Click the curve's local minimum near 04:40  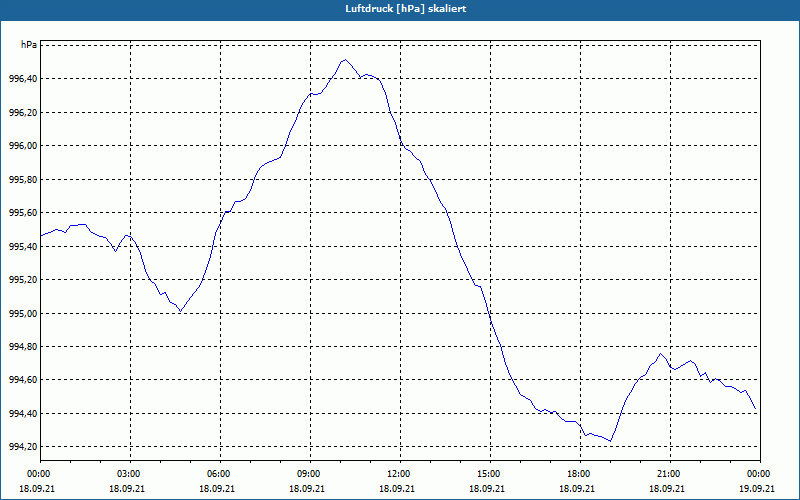[x=180, y=311]
